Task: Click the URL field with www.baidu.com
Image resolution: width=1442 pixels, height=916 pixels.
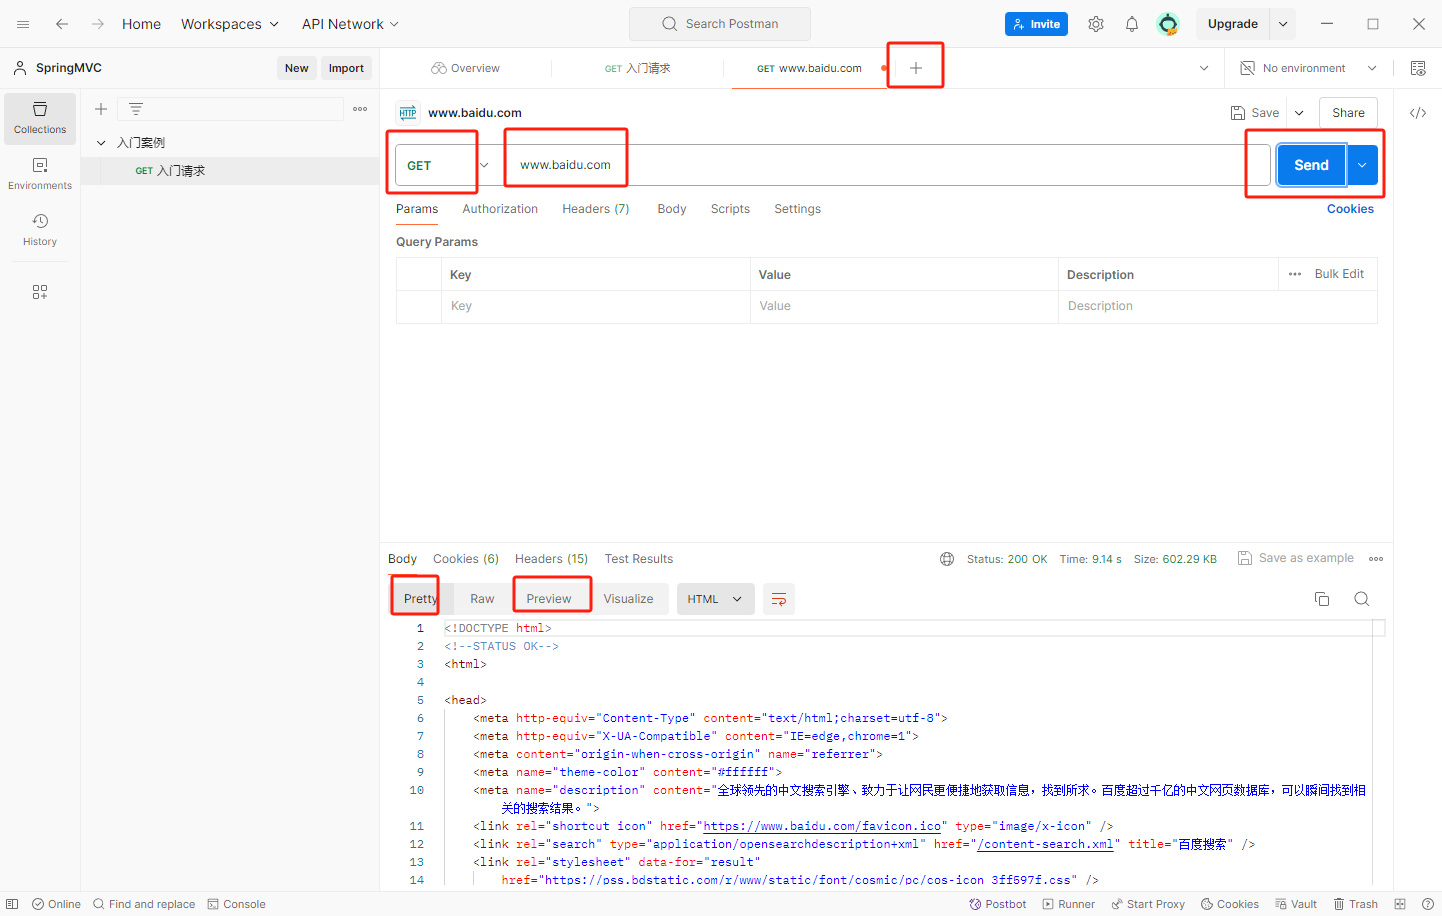Action: [x=885, y=165]
